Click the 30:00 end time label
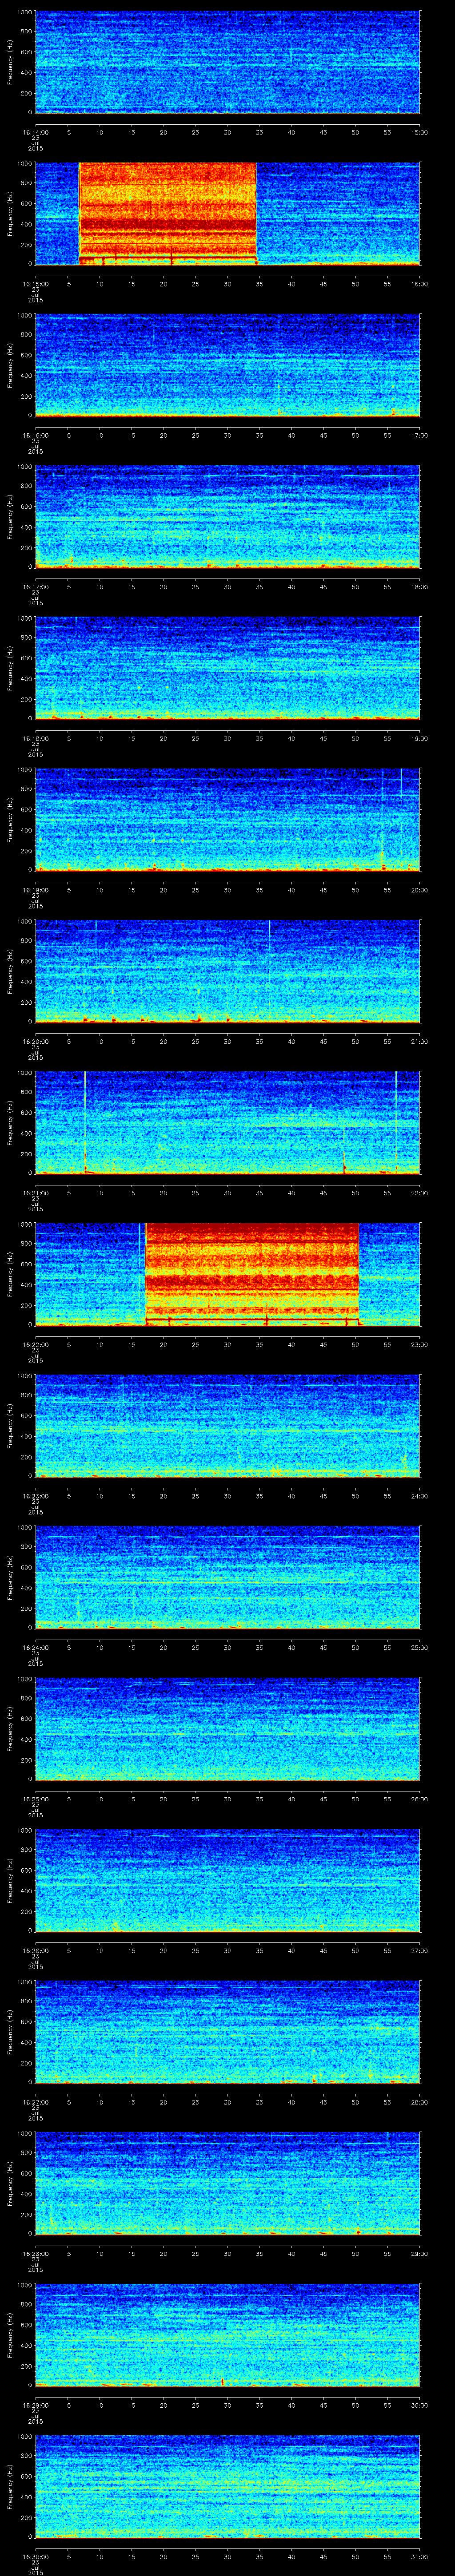Image resolution: width=455 pixels, height=2576 pixels. pos(419,2404)
